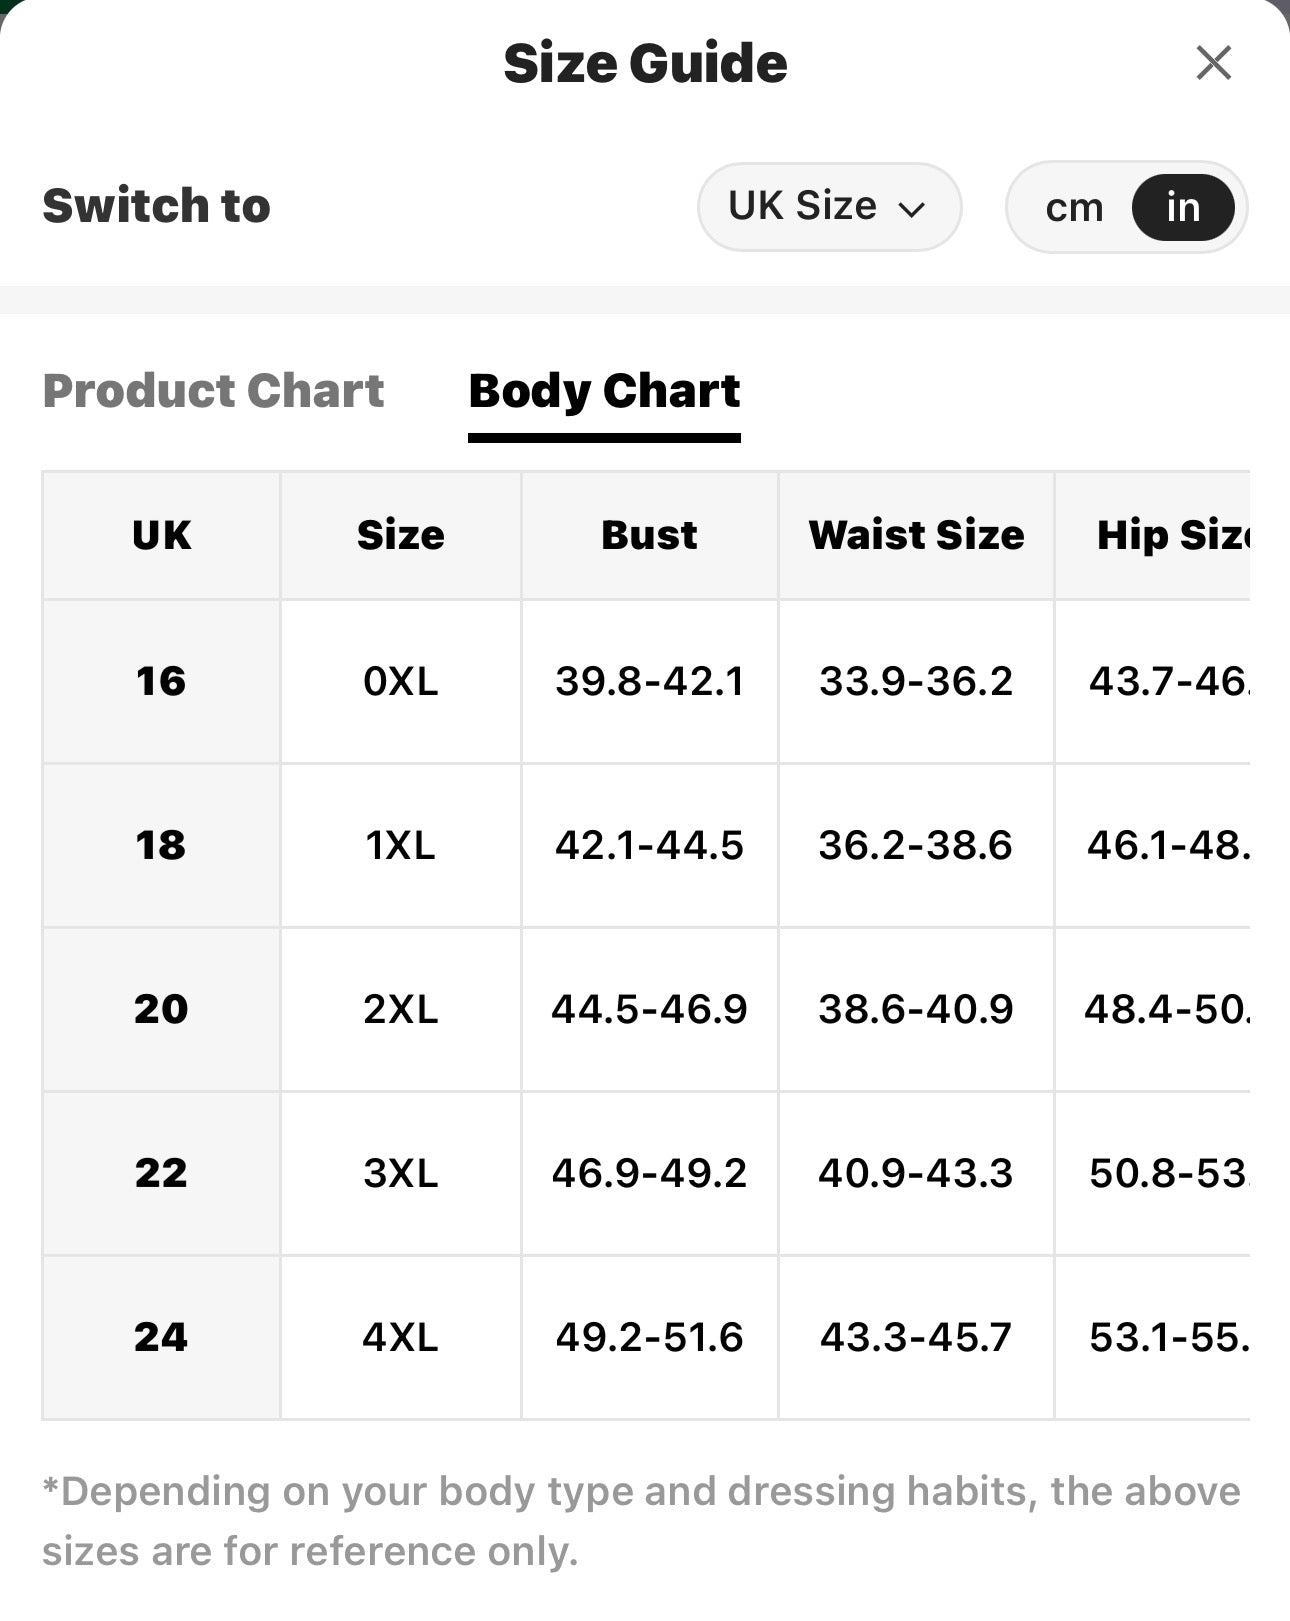The image size is (1290, 1621).
Task: Select the UK 18 row cell
Action: click(161, 845)
